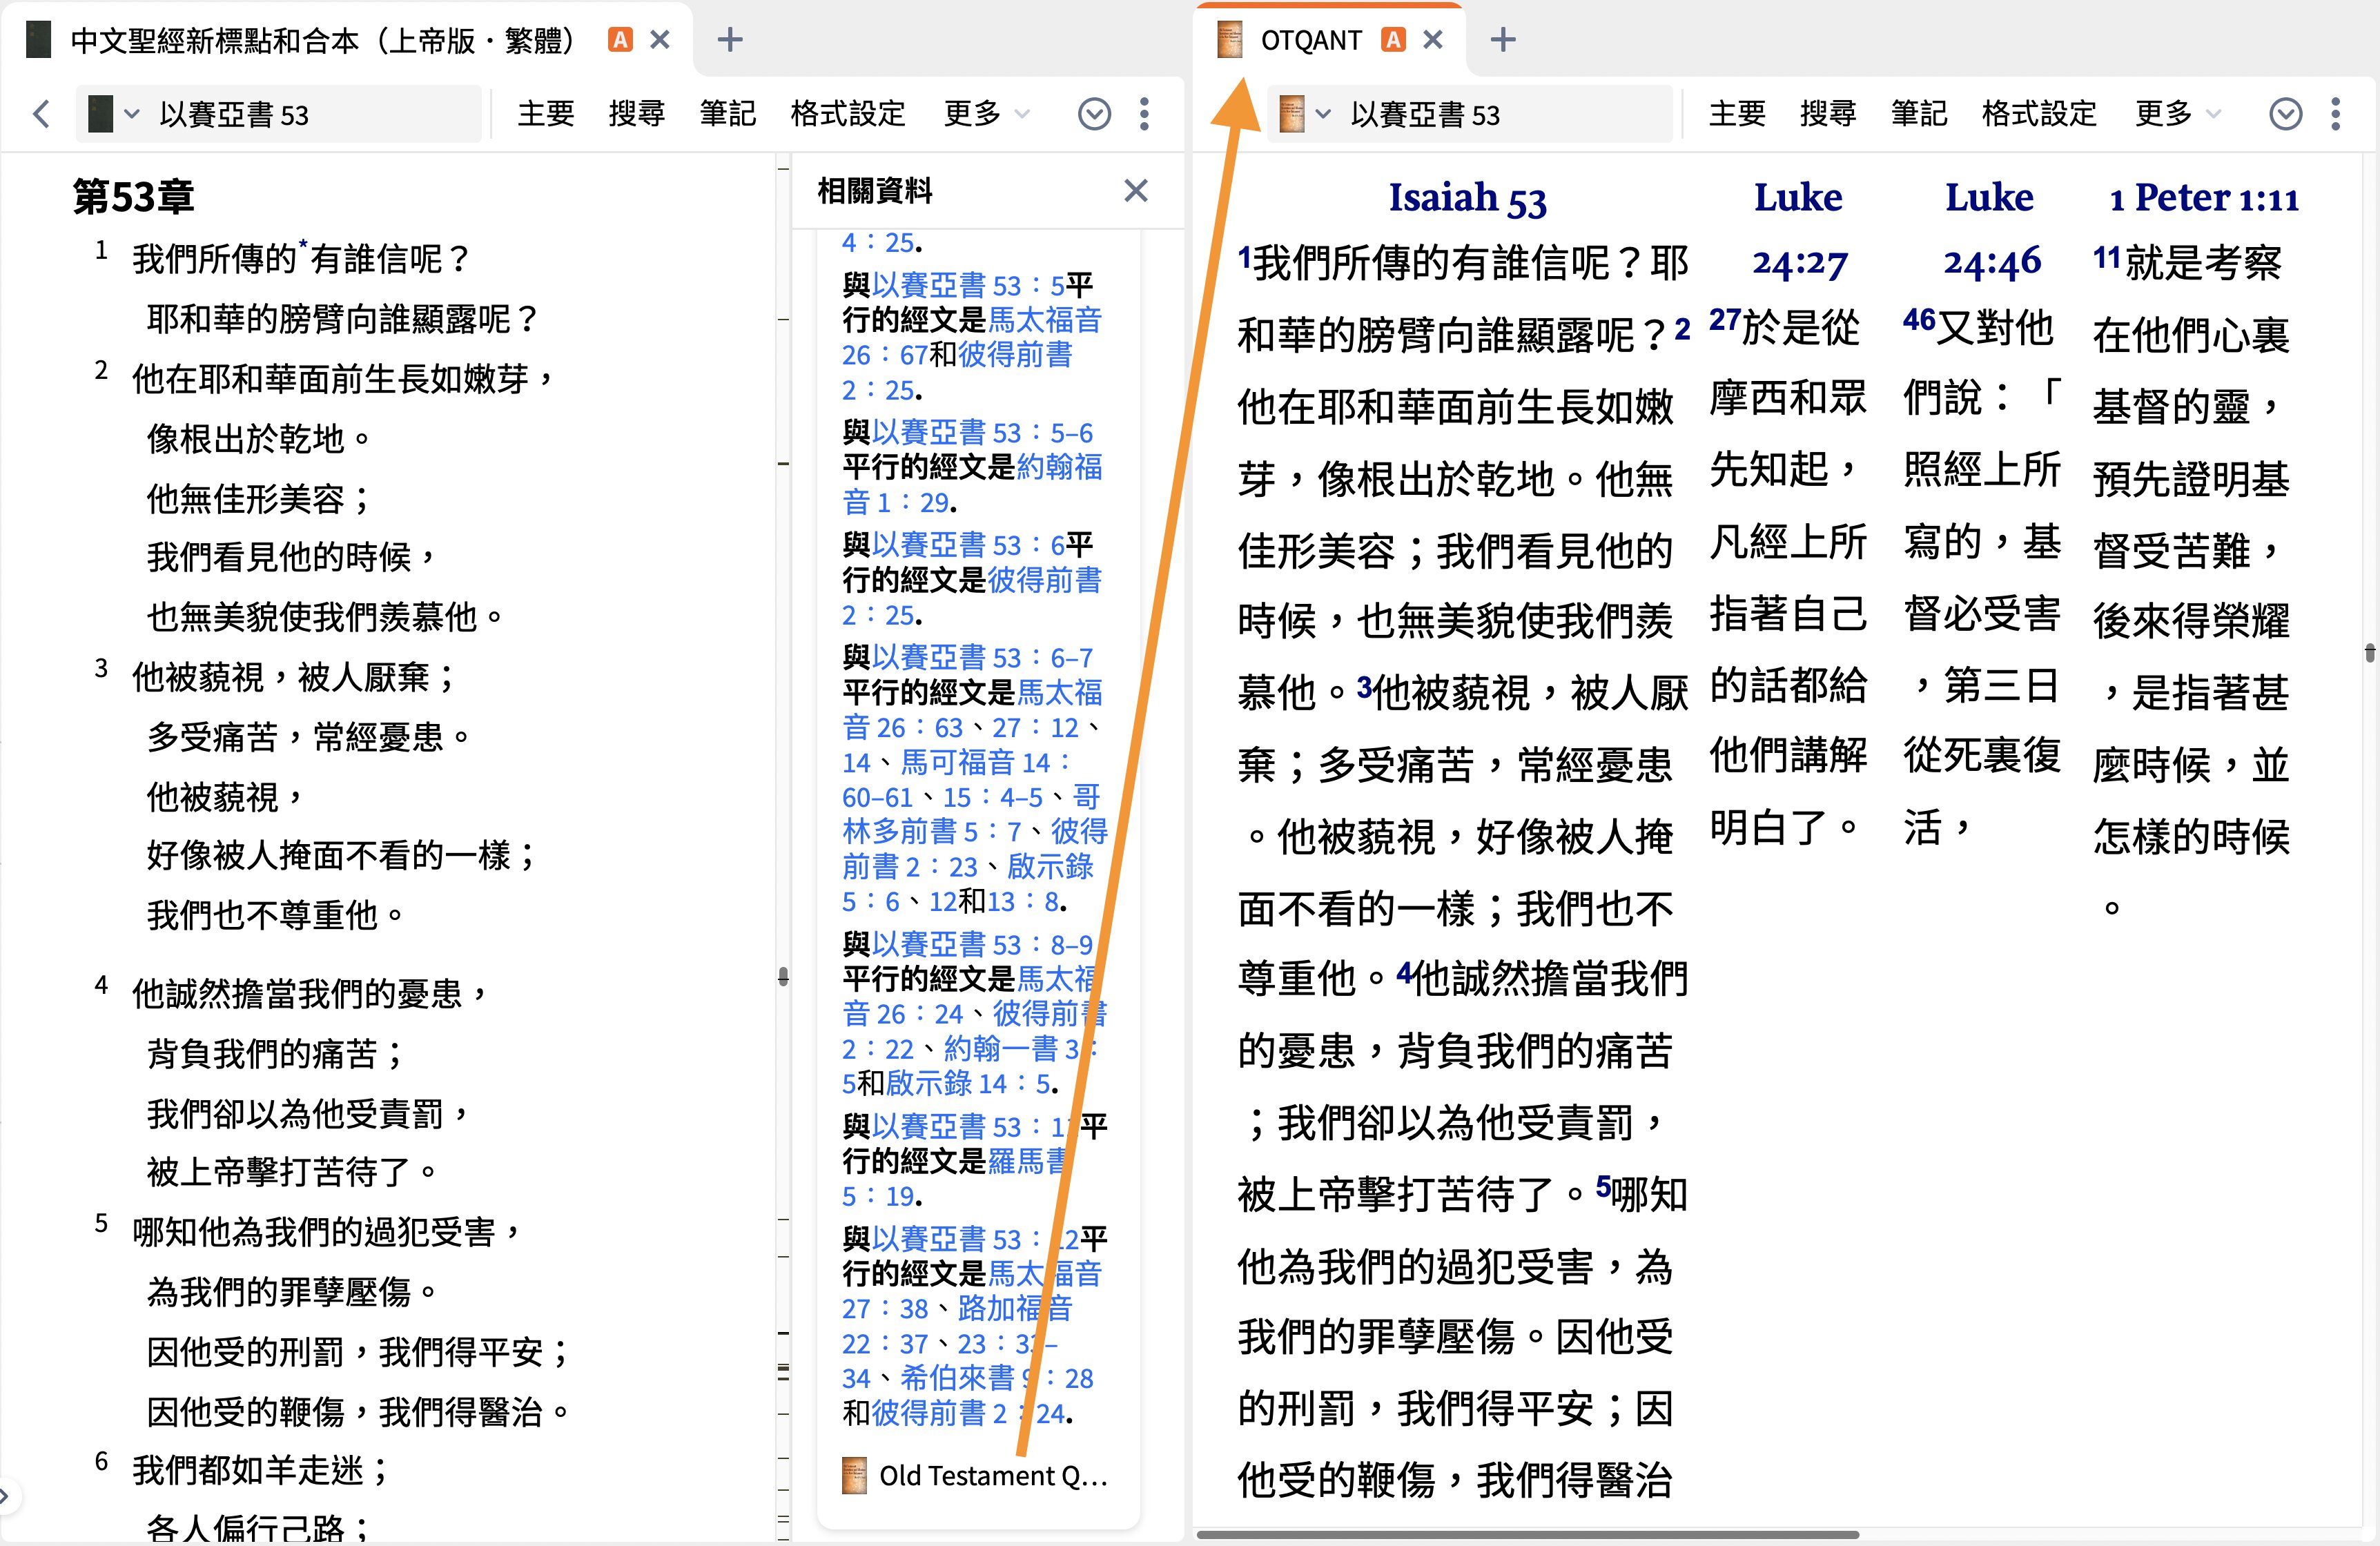This screenshot has width=2380, height=1546.
Task: Click verse number 4 in left pane
Action: click(x=101, y=985)
